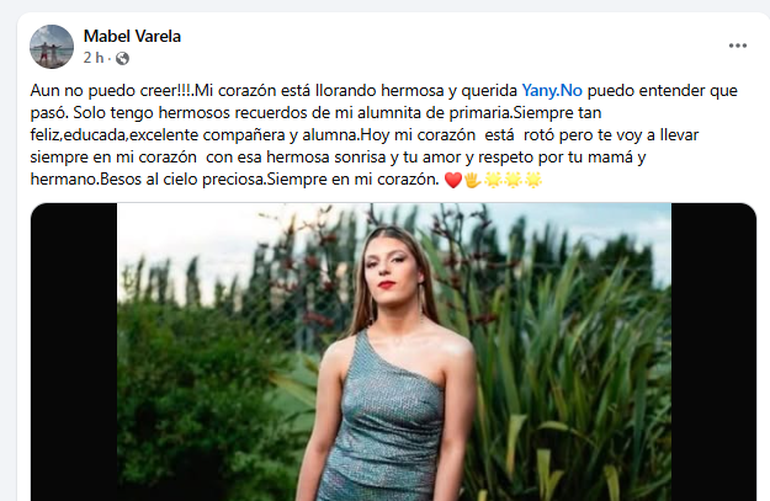
Task: Click the middle star emoji
Action: click(513, 180)
